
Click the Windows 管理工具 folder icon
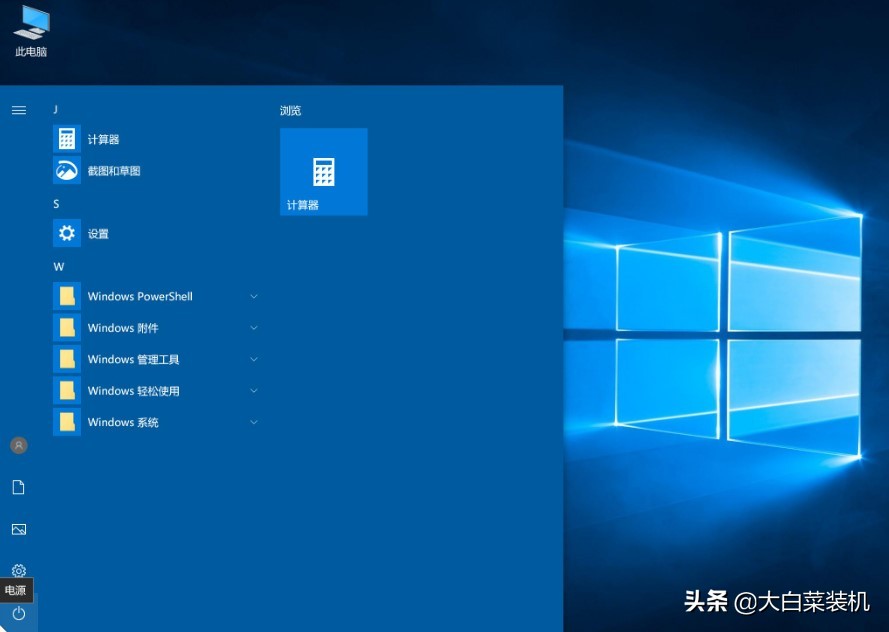pyautogui.click(x=67, y=359)
